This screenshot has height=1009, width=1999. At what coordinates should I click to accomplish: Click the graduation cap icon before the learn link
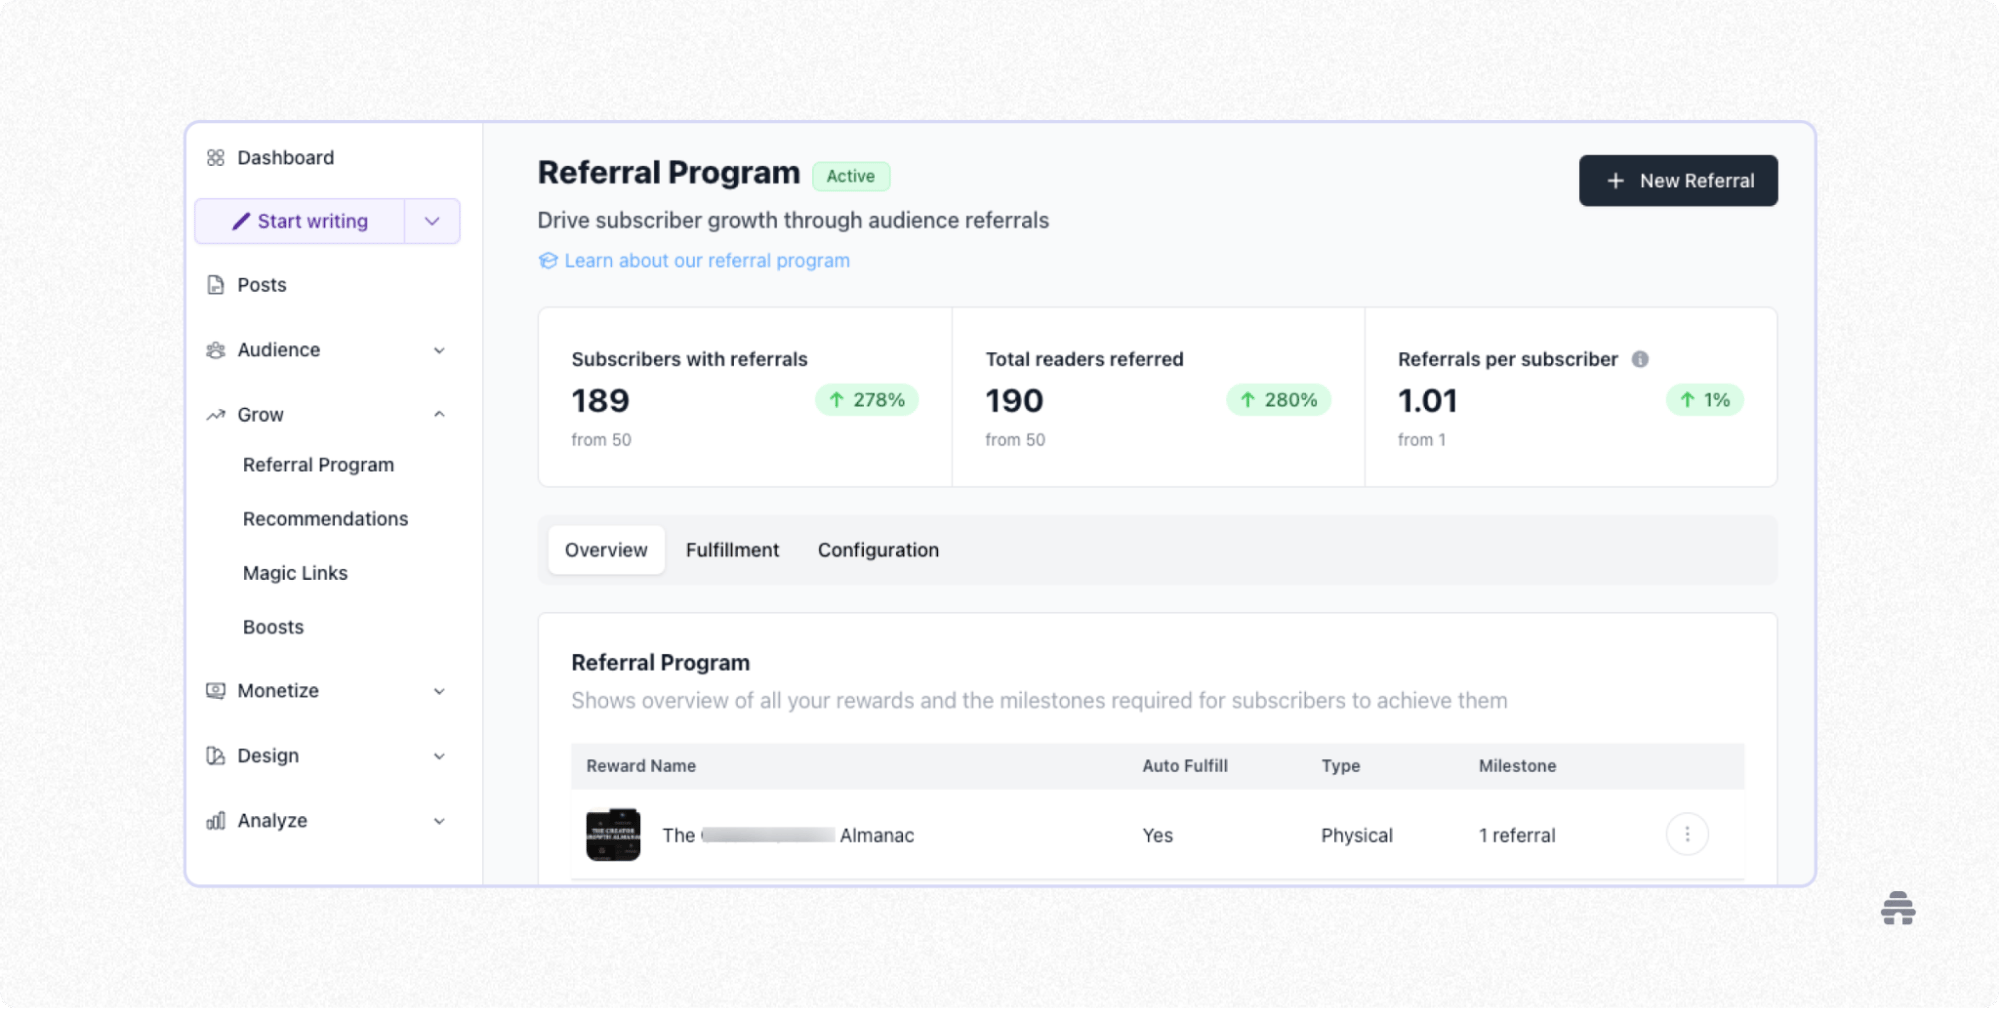(548, 260)
